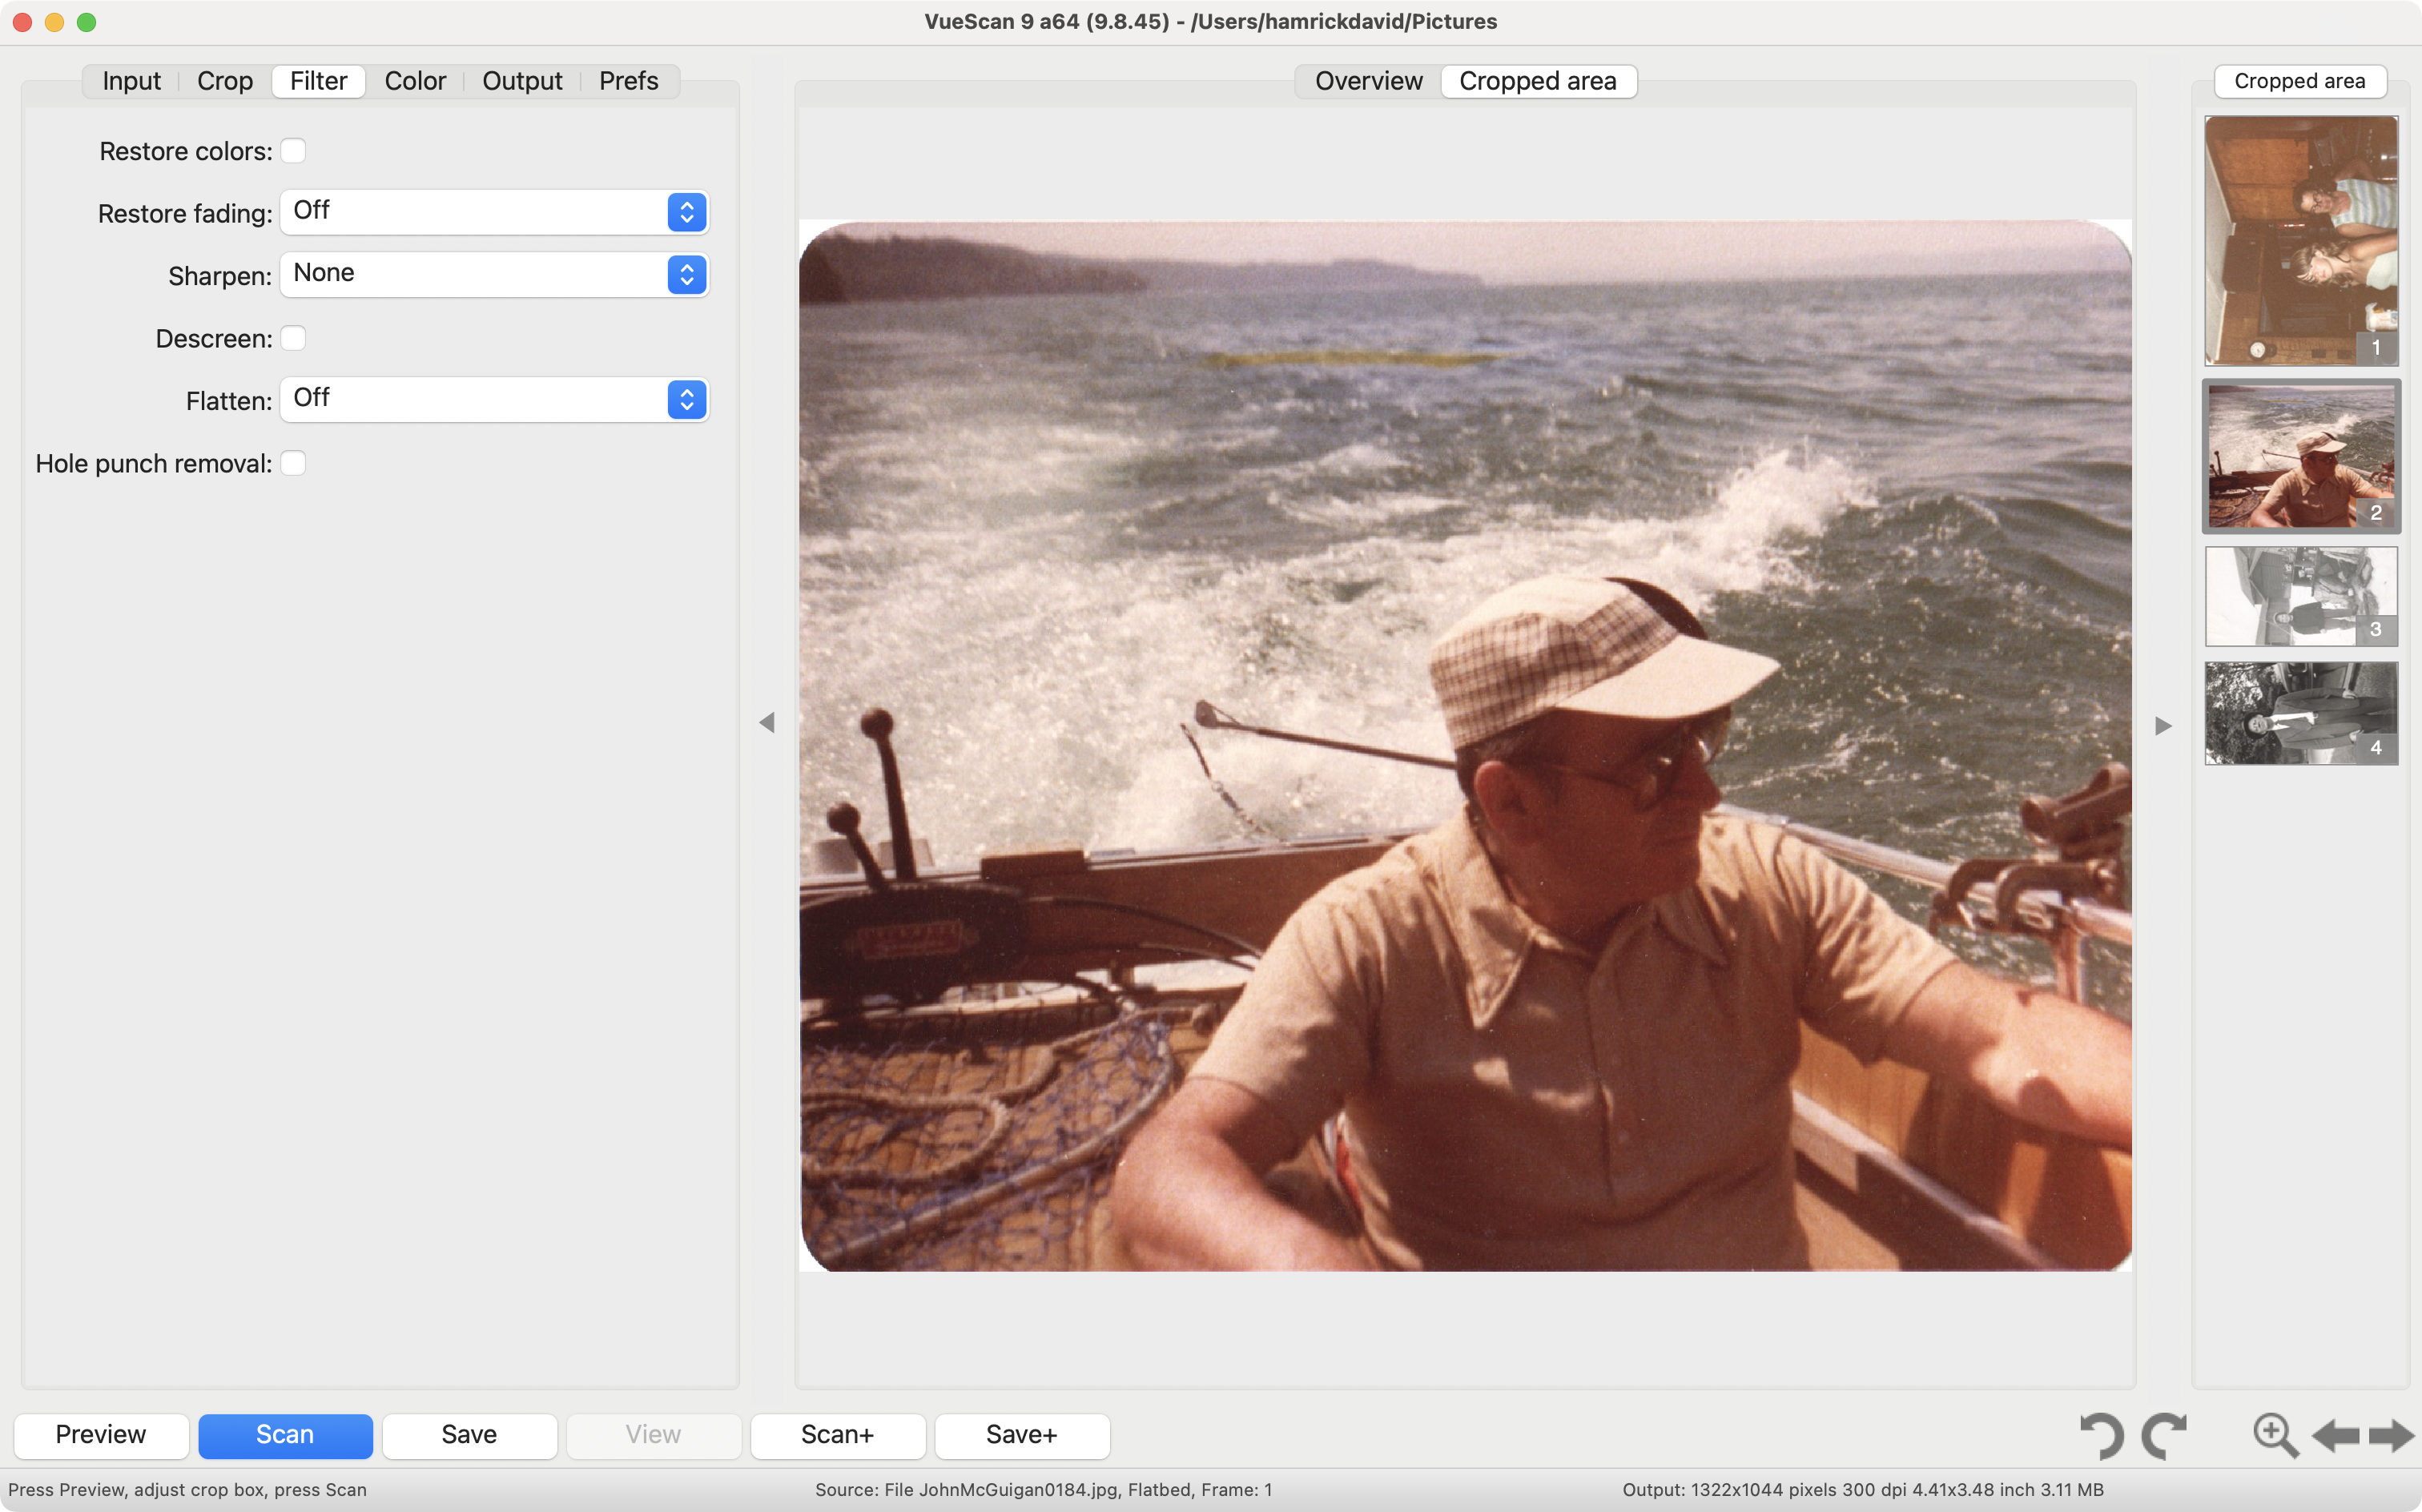Click the undo arrow icon
Image resolution: width=2422 pixels, height=1512 pixels.
click(2103, 1435)
